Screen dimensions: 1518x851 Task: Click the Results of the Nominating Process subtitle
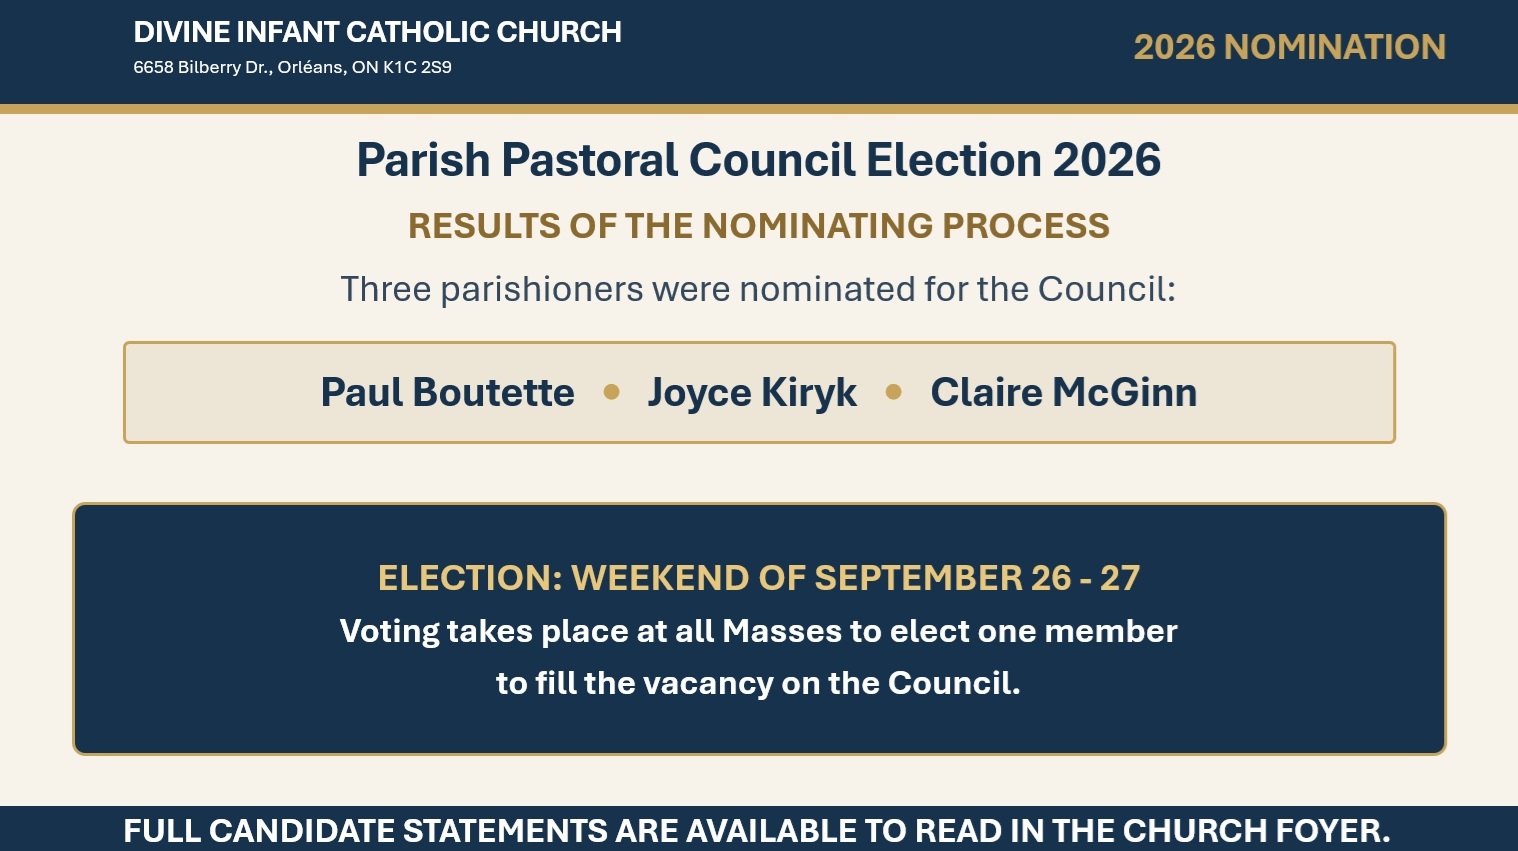[x=759, y=226]
